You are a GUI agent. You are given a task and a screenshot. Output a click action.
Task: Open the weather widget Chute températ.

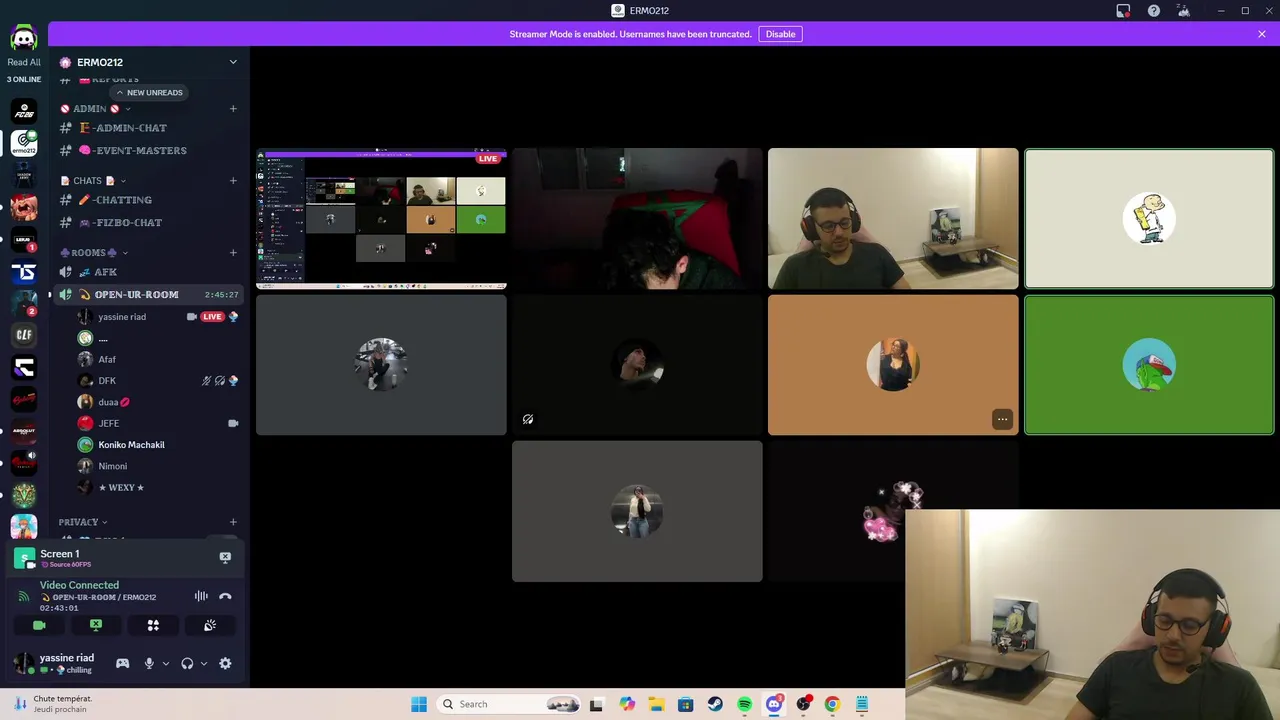53,704
